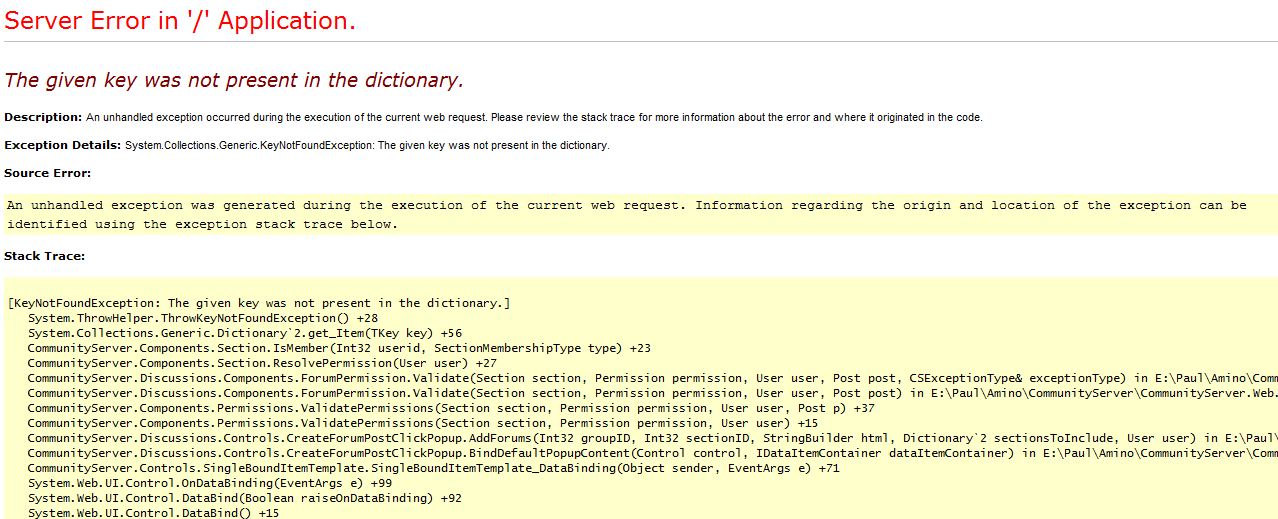Screen dimensions: 1278x519
Task: Click the 'Source Error:' label
Action: (x=47, y=173)
